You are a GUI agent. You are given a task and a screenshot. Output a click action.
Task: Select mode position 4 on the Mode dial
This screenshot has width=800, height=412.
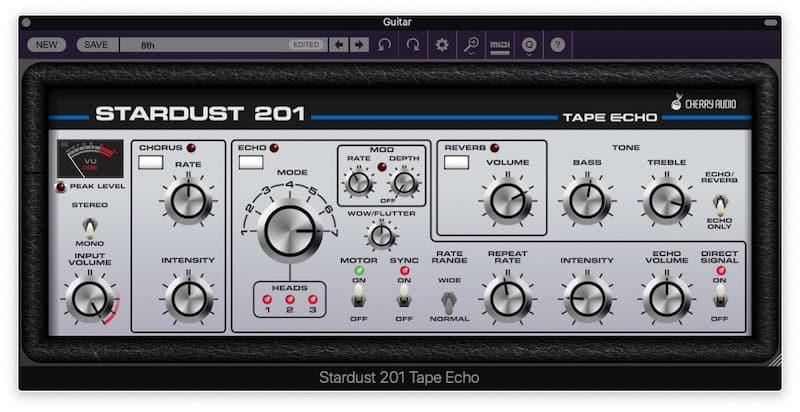pyautogui.click(x=290, y=185)
